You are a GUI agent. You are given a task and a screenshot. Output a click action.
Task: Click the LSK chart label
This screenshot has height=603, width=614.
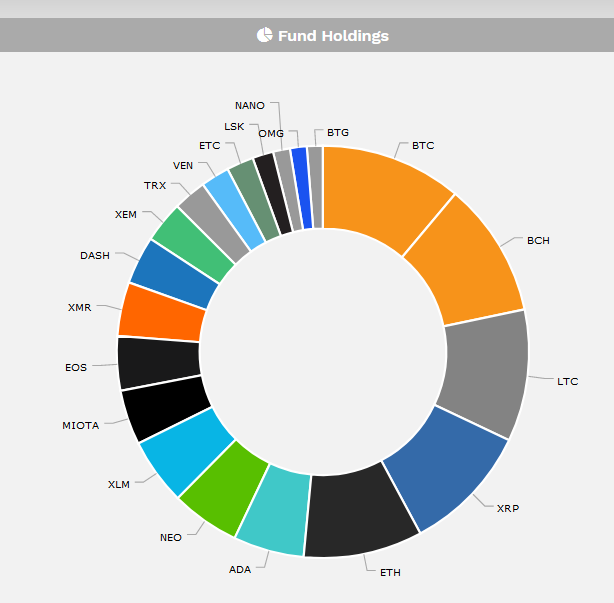(x=234, y=126)
